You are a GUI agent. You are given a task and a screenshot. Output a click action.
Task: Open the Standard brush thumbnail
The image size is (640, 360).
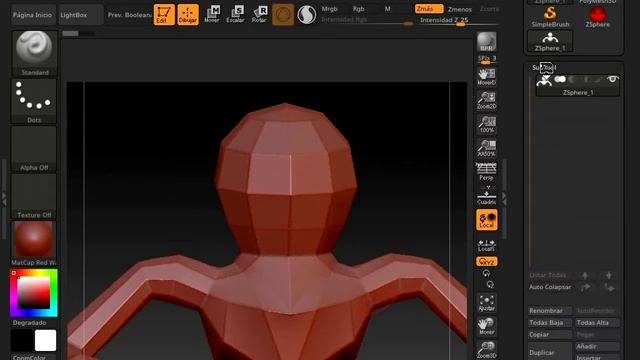click(x=34, y=53)
